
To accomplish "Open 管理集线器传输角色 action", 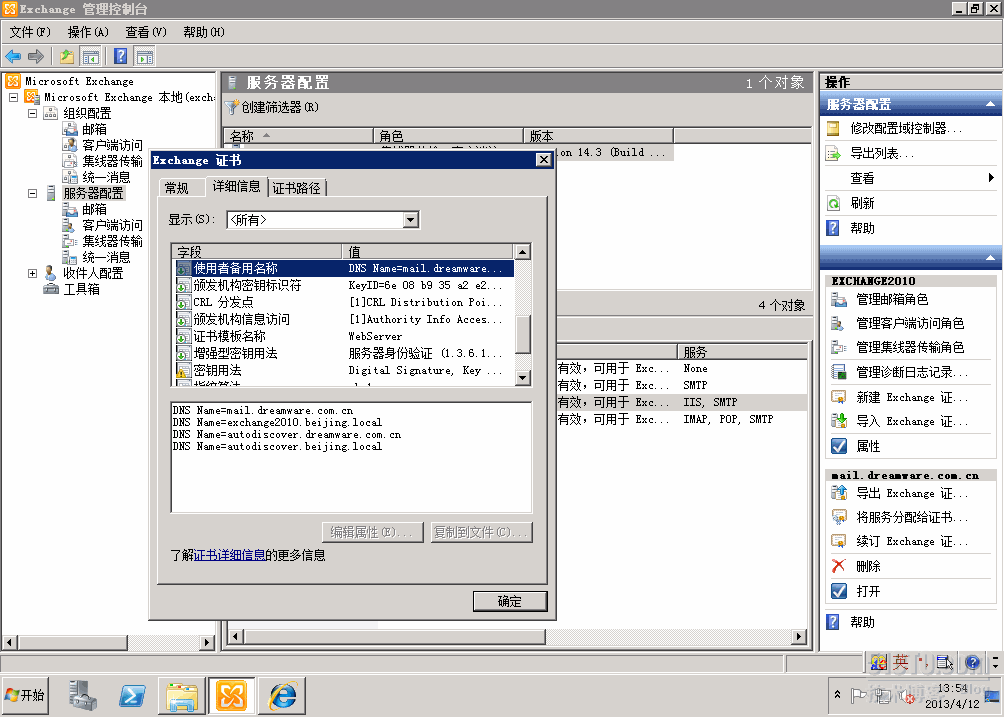I will 910,348.
